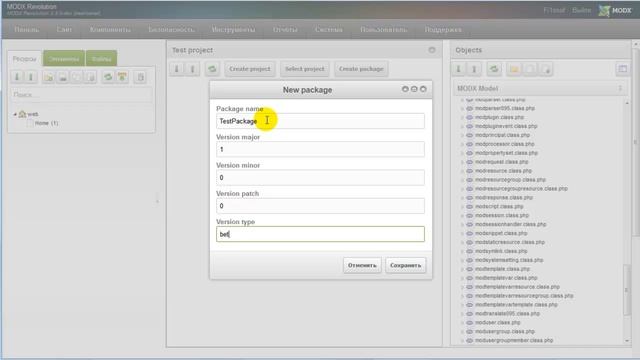Select the Home (1) resource
The width and height of the screenshot is (640, 360).
tap(46, 123)
